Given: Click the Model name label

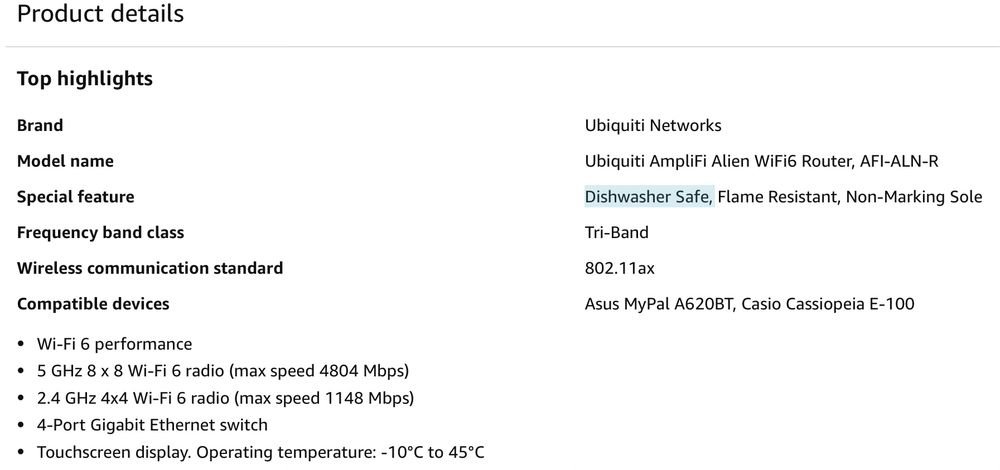Looking at the screenshot, I should [x=65, y=161].
